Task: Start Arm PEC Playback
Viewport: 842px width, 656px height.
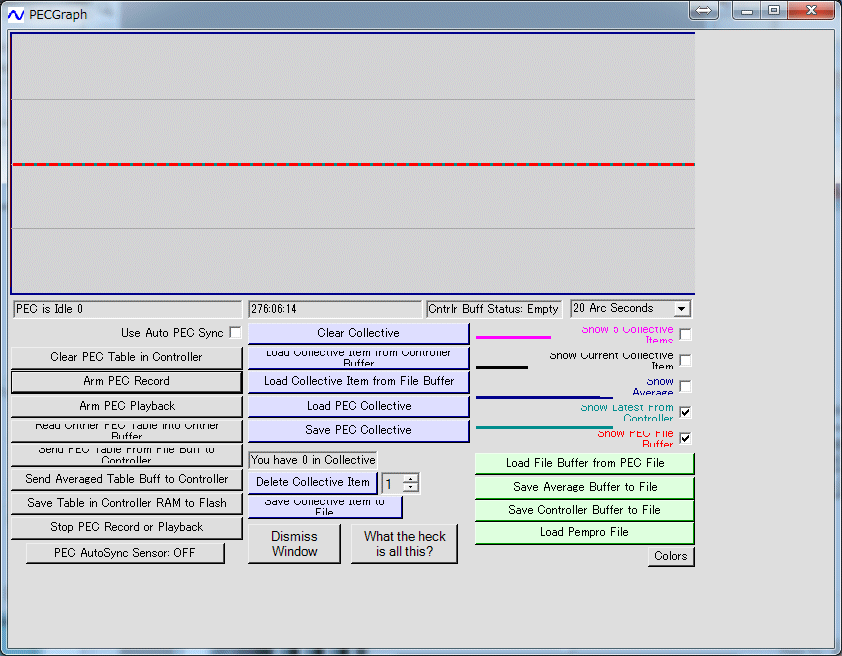Action: tap(127, 406)
